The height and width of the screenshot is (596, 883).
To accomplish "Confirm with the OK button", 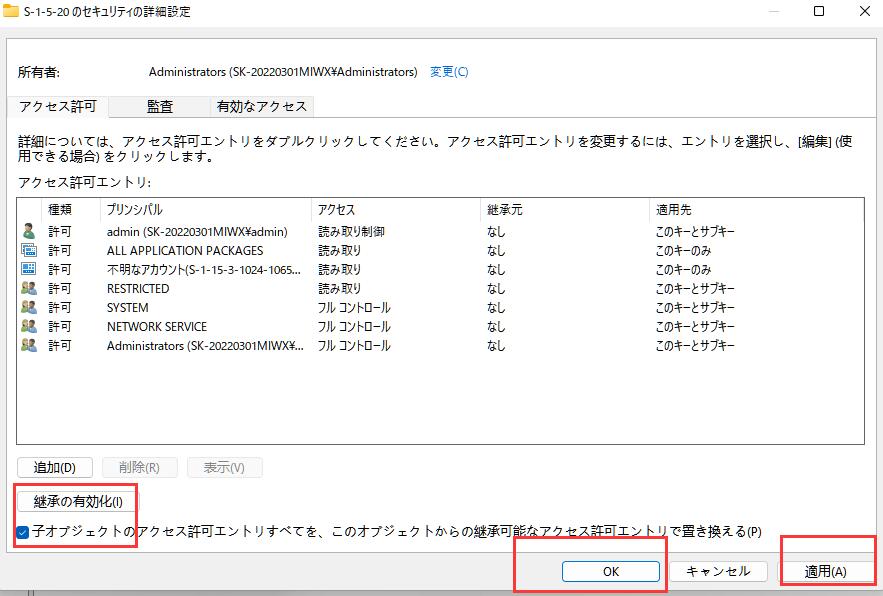I will tap(610, 571).
